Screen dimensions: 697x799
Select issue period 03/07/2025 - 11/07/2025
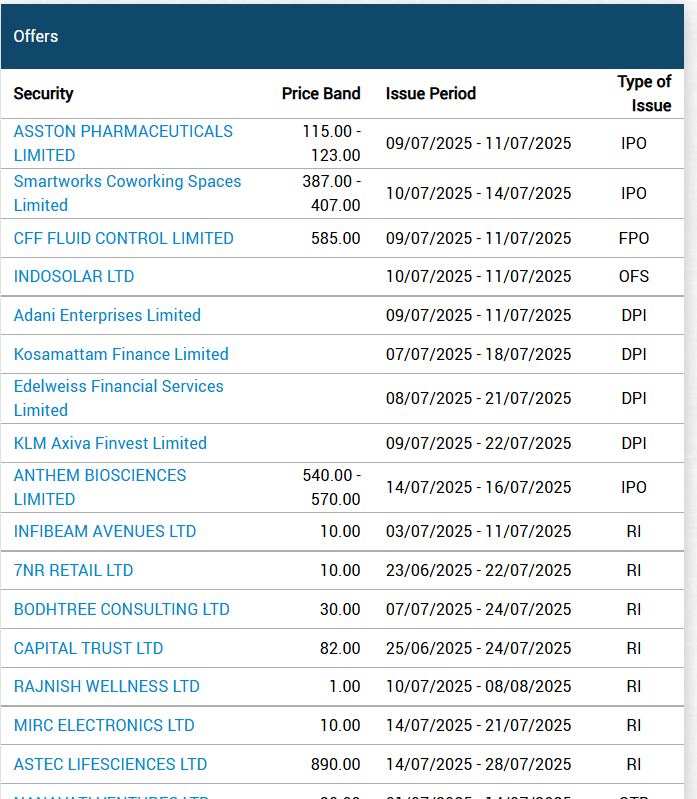[478, 531]
